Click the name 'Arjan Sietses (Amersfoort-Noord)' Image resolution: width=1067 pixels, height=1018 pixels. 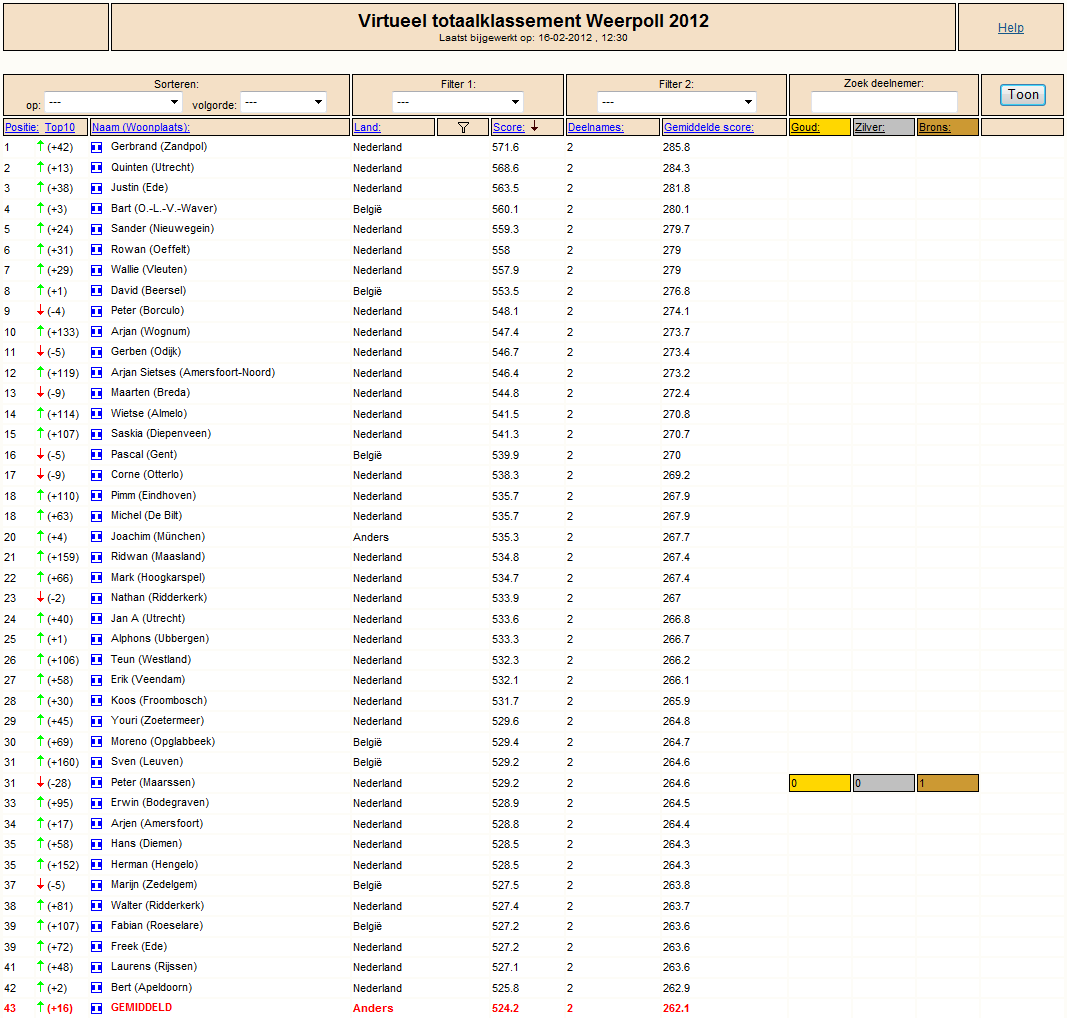coord(193,372)
